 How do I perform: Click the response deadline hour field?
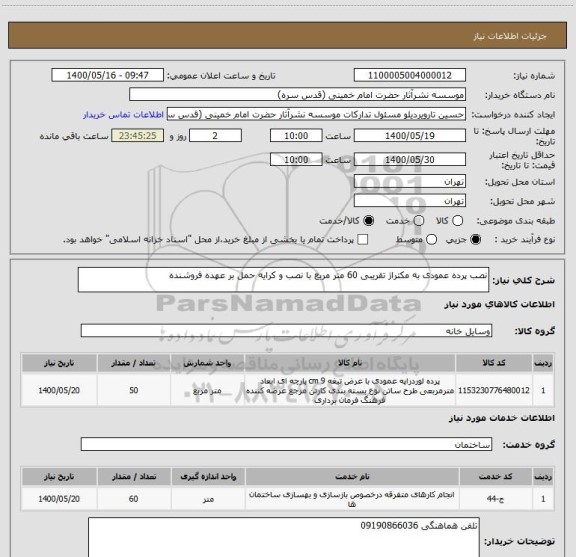tap(296, 136)
